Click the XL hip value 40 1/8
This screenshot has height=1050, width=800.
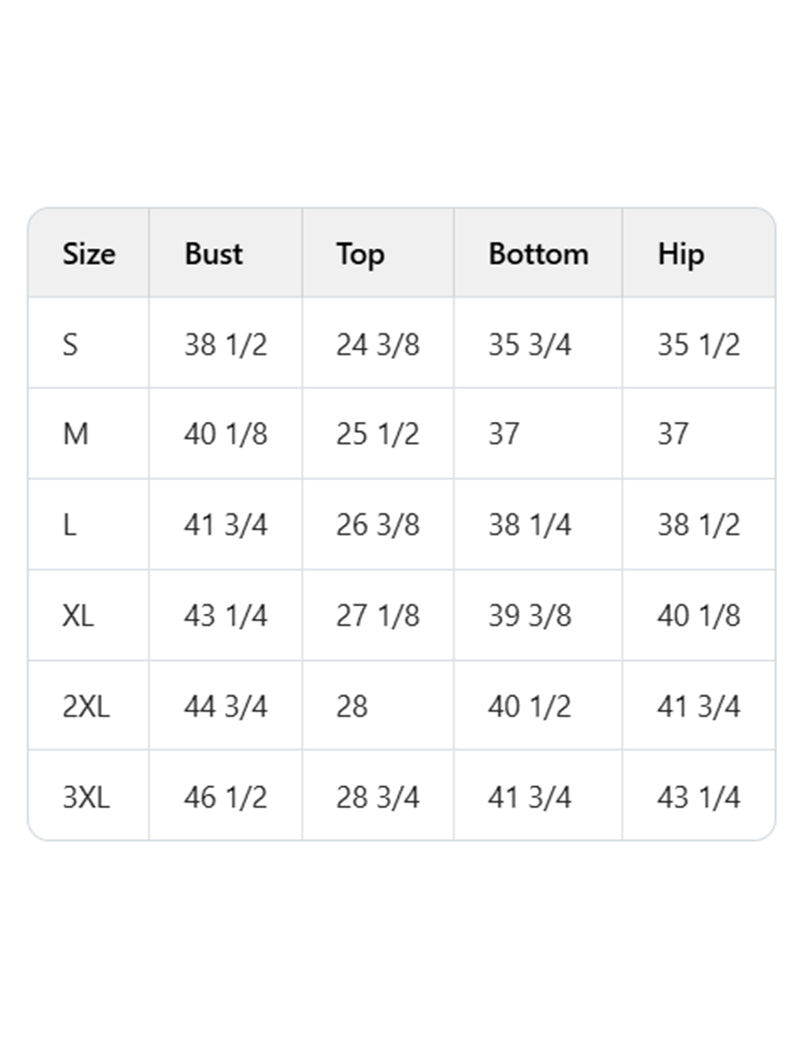point(699,616)
